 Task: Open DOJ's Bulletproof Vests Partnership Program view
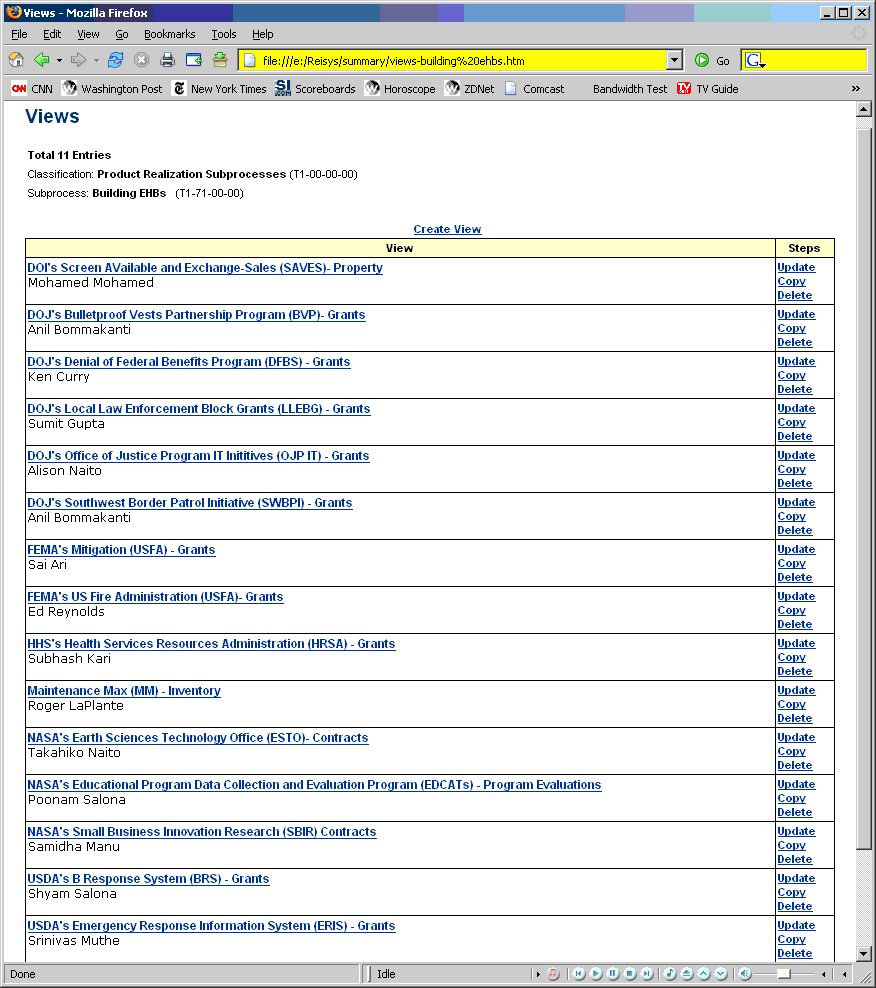[196, 315]
